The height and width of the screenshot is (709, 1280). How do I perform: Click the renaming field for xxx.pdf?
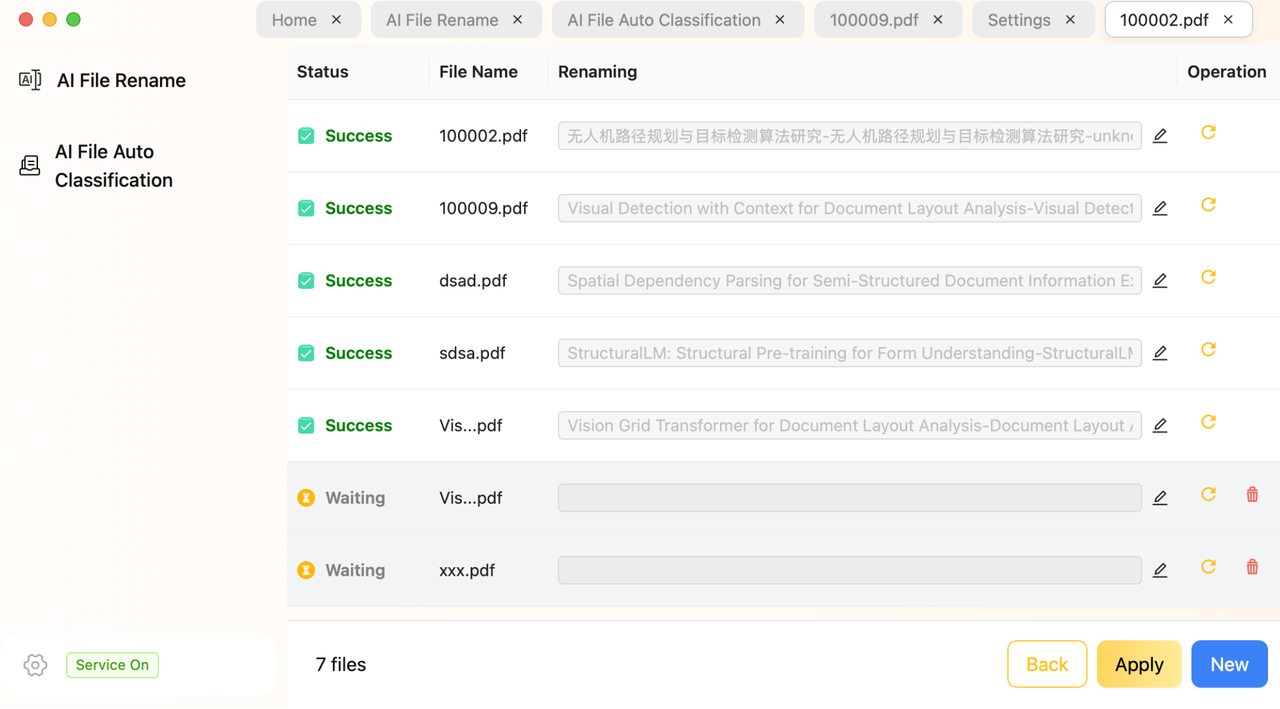850,570
